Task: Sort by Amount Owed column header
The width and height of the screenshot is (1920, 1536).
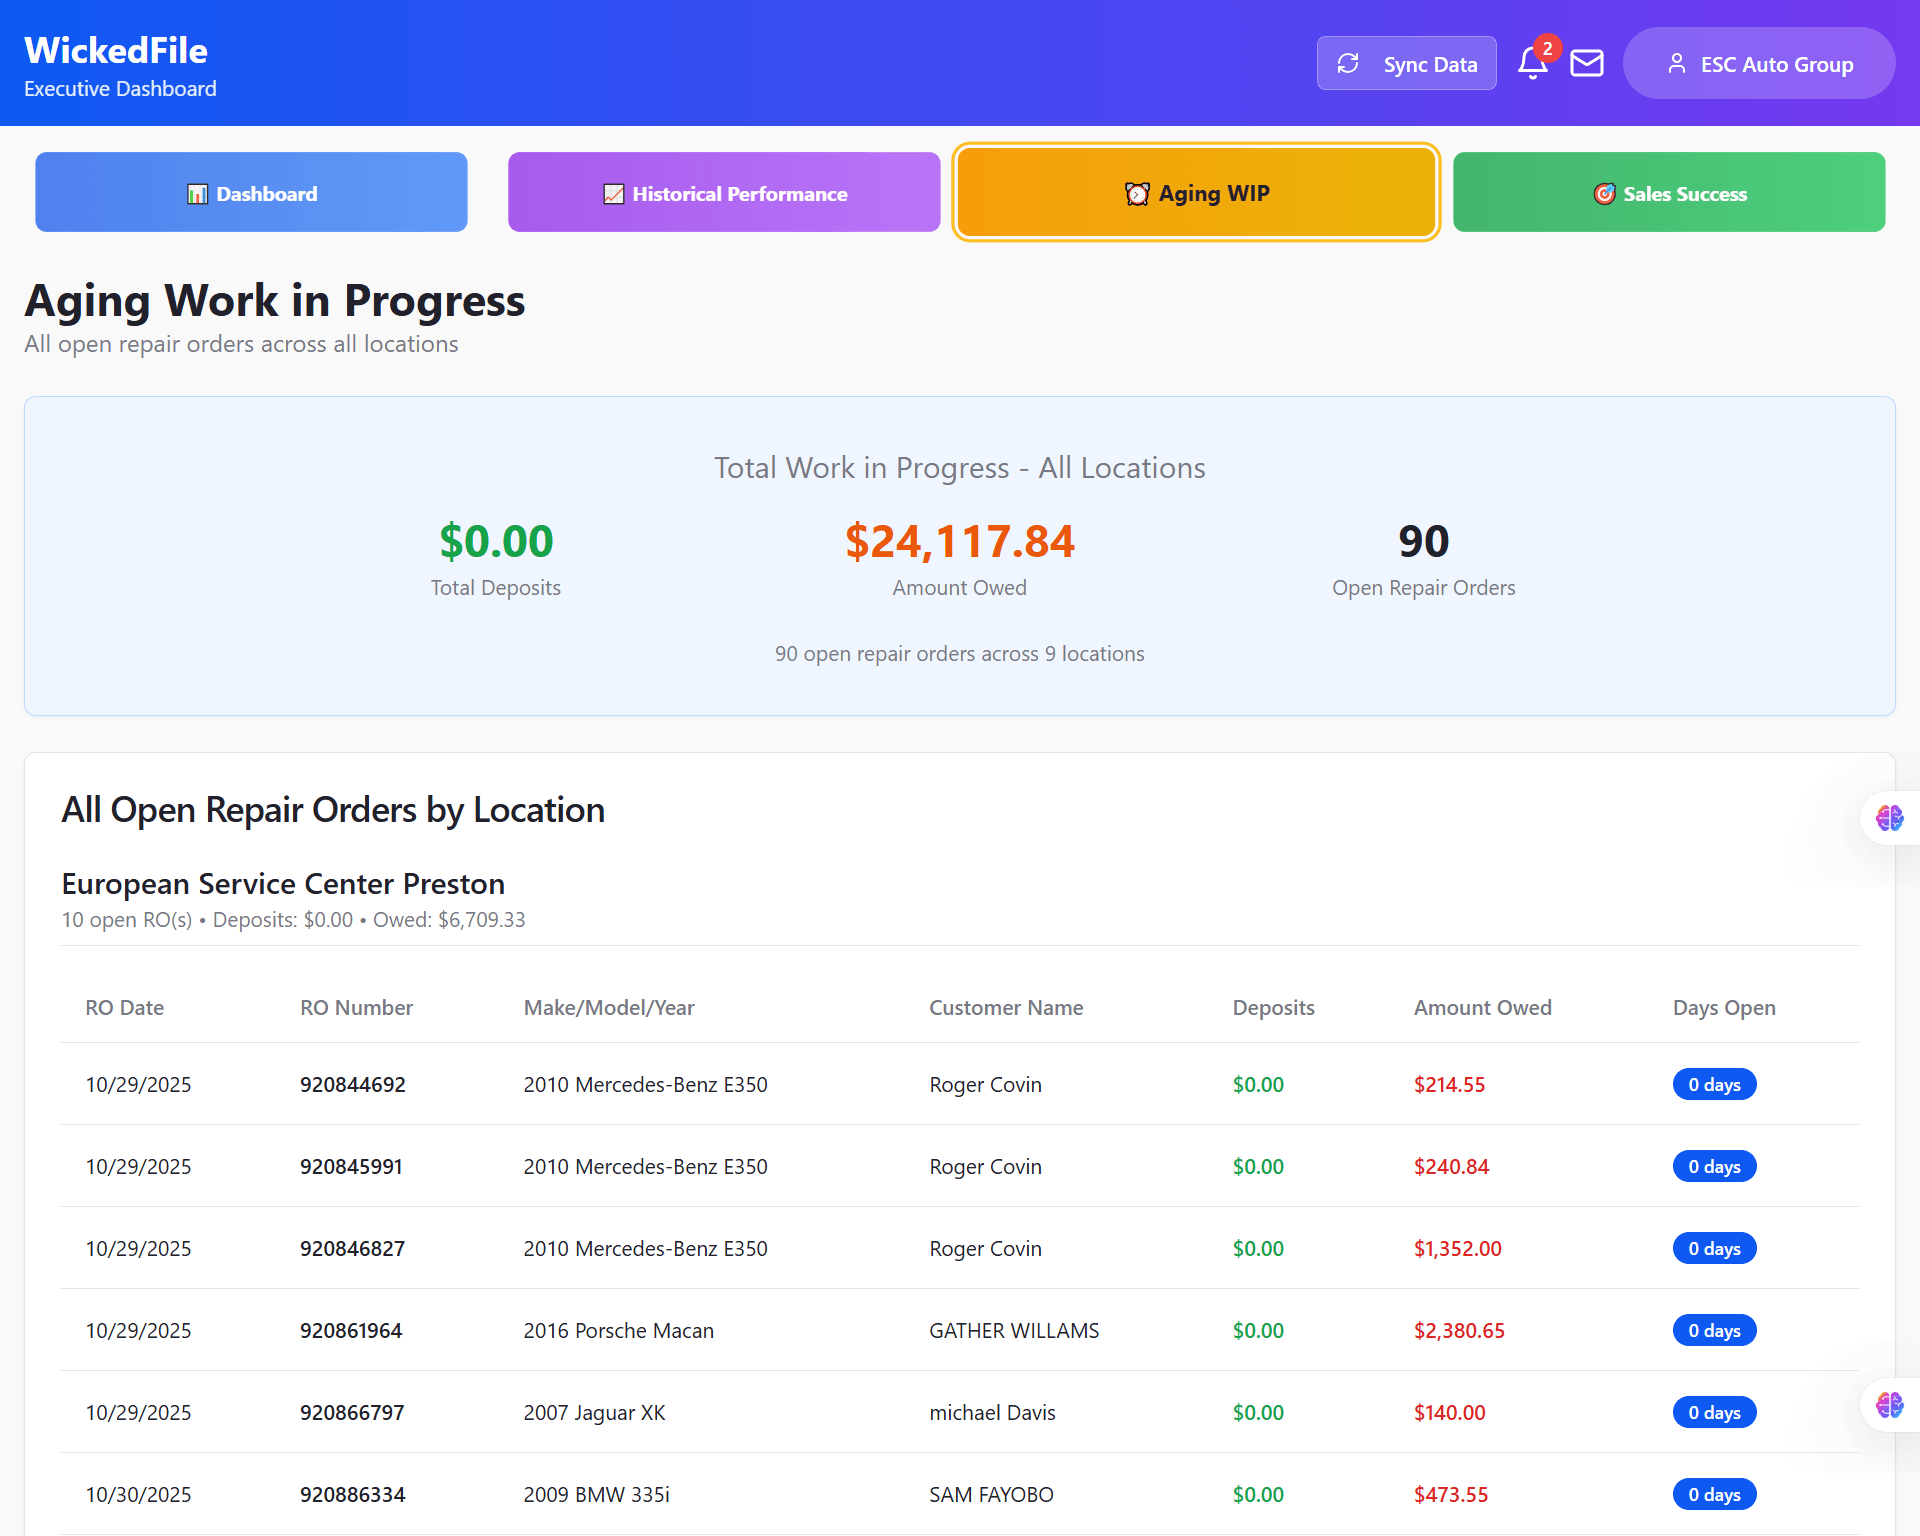Action: pos(1482,1008)
